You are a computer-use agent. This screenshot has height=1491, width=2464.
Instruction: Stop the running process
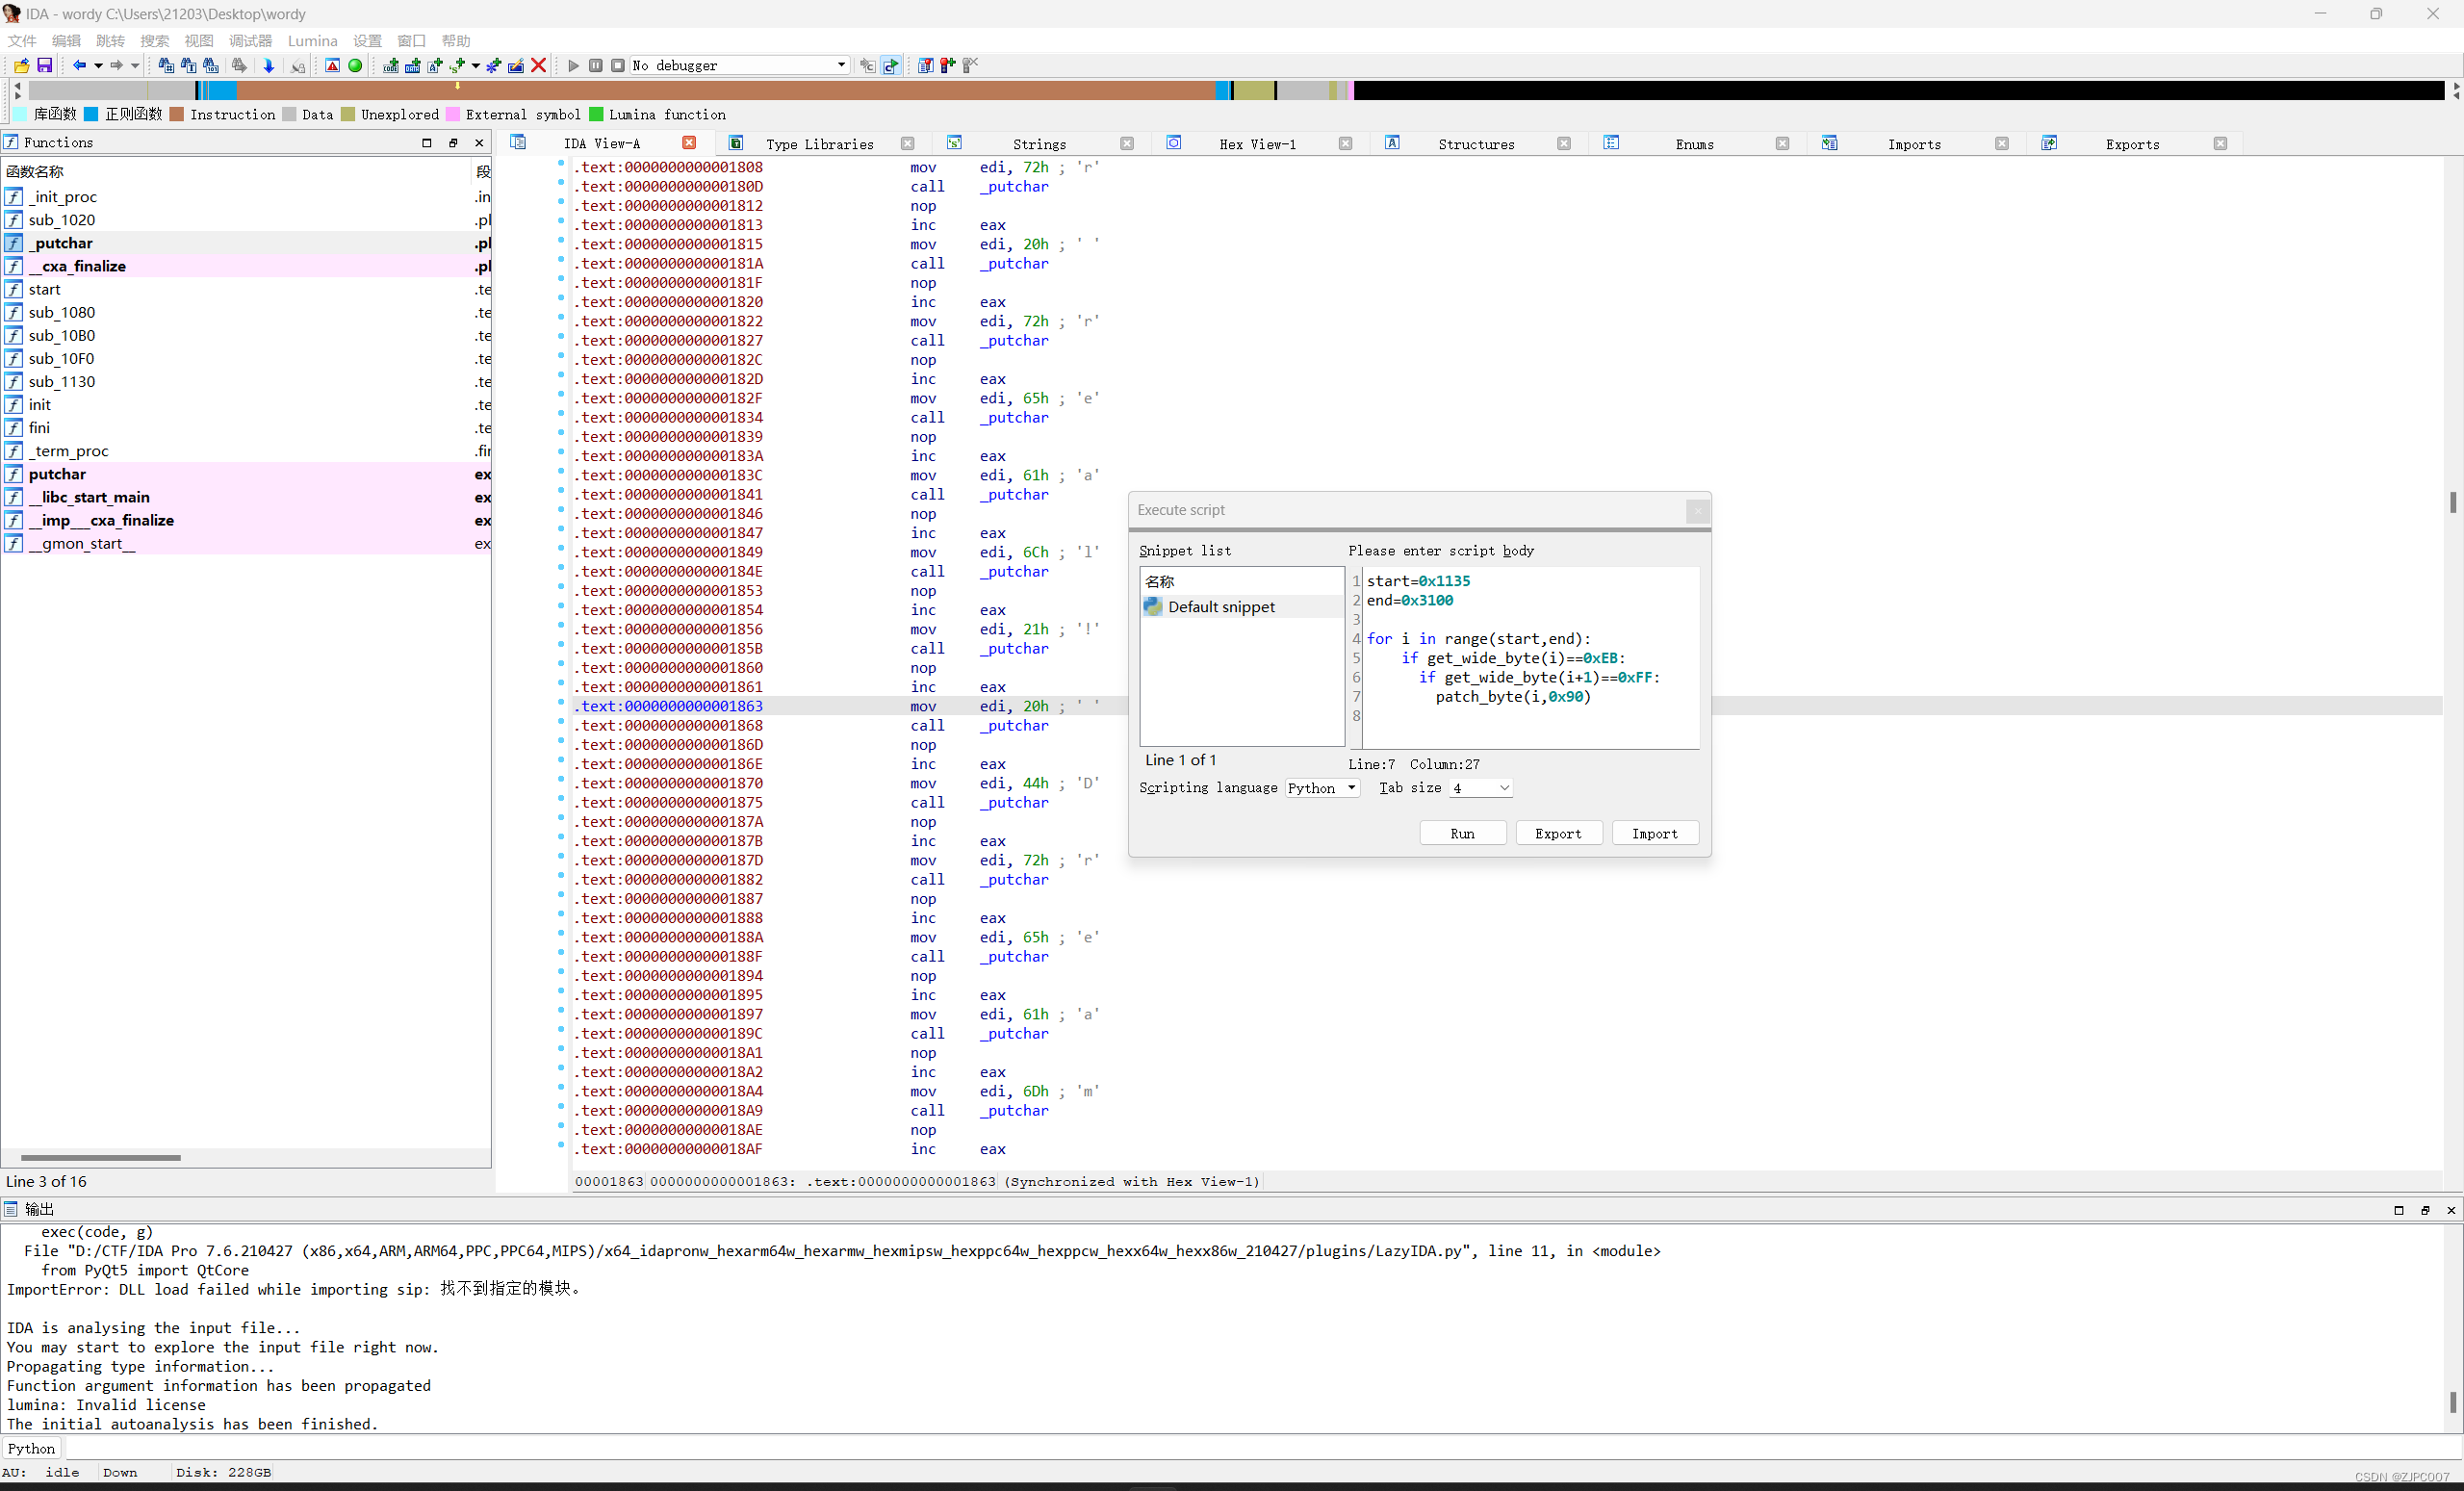tap(618, 65)
